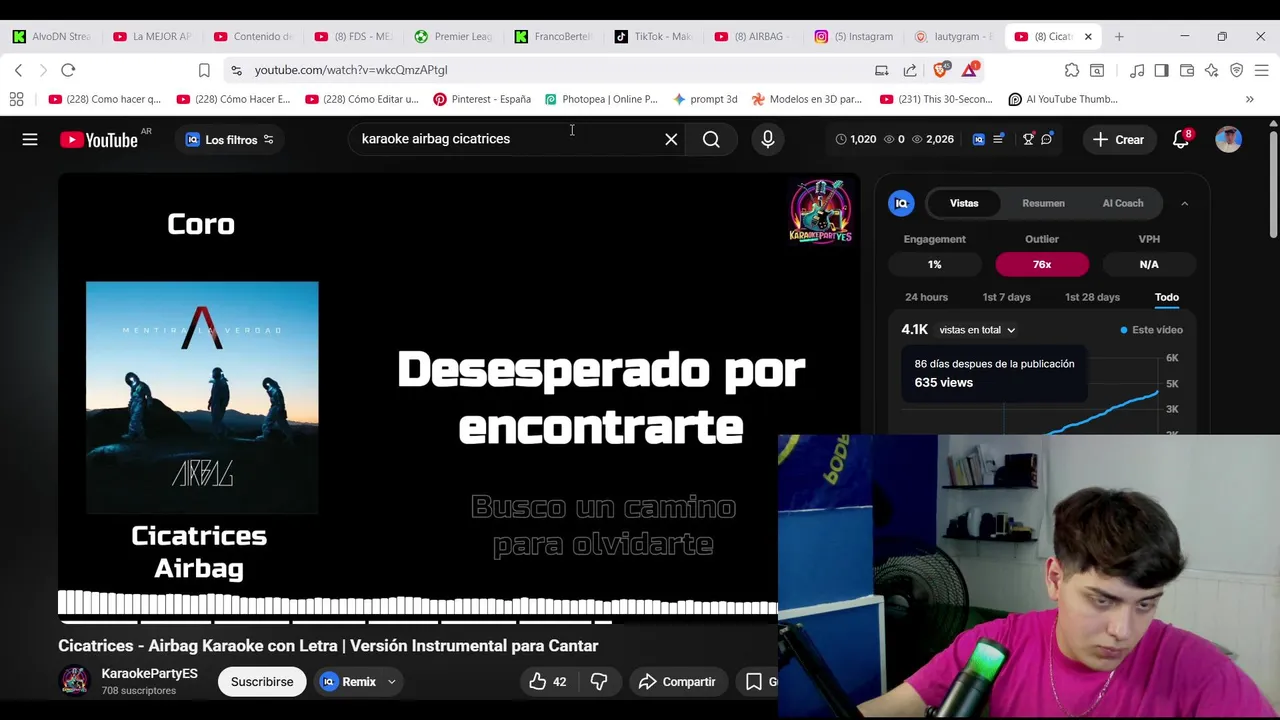
Task: Go back with browser back arrow
Action: pyautogui.click(x=18, y=70)
